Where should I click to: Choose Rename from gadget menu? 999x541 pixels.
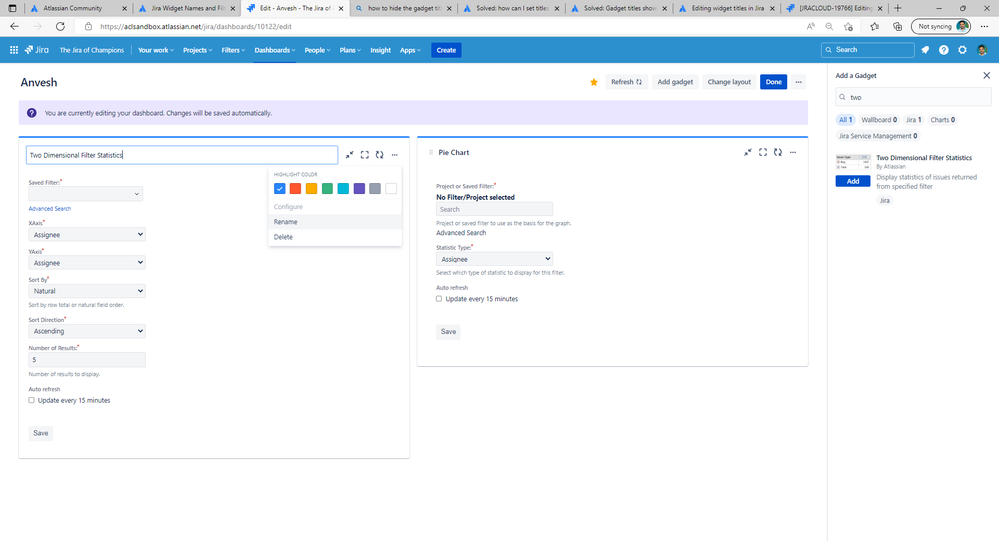[335, 222]
